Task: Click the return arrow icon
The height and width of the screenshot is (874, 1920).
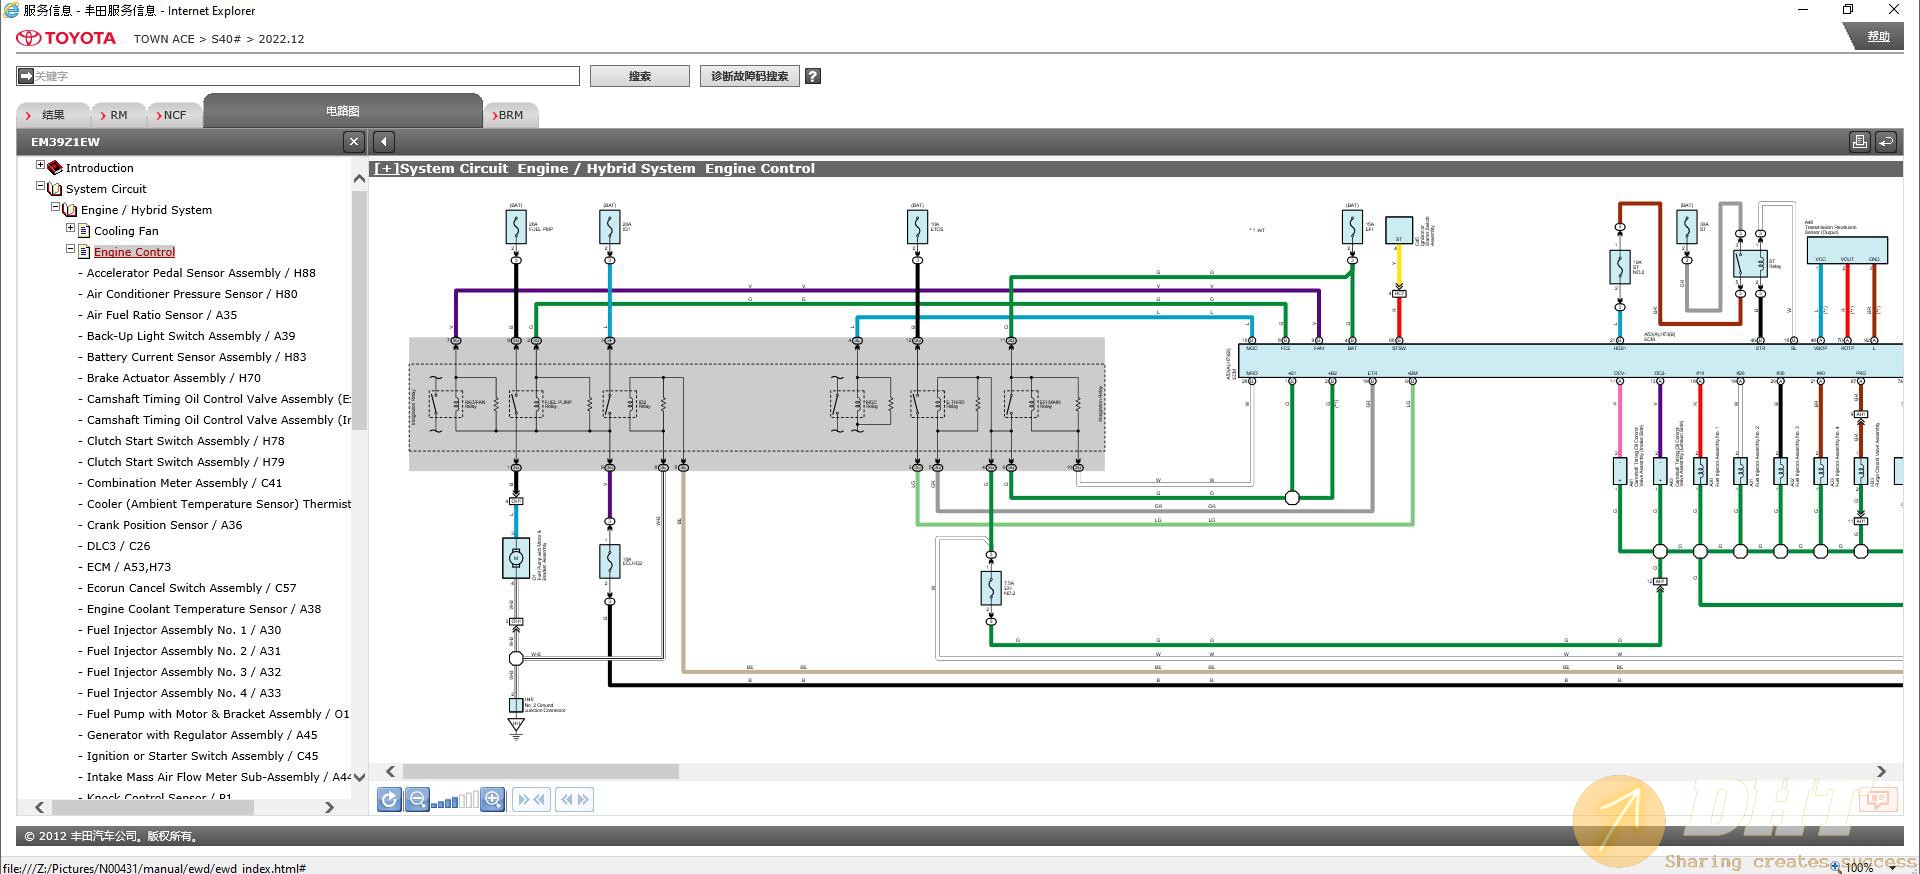Action: tap(1886, 142)
